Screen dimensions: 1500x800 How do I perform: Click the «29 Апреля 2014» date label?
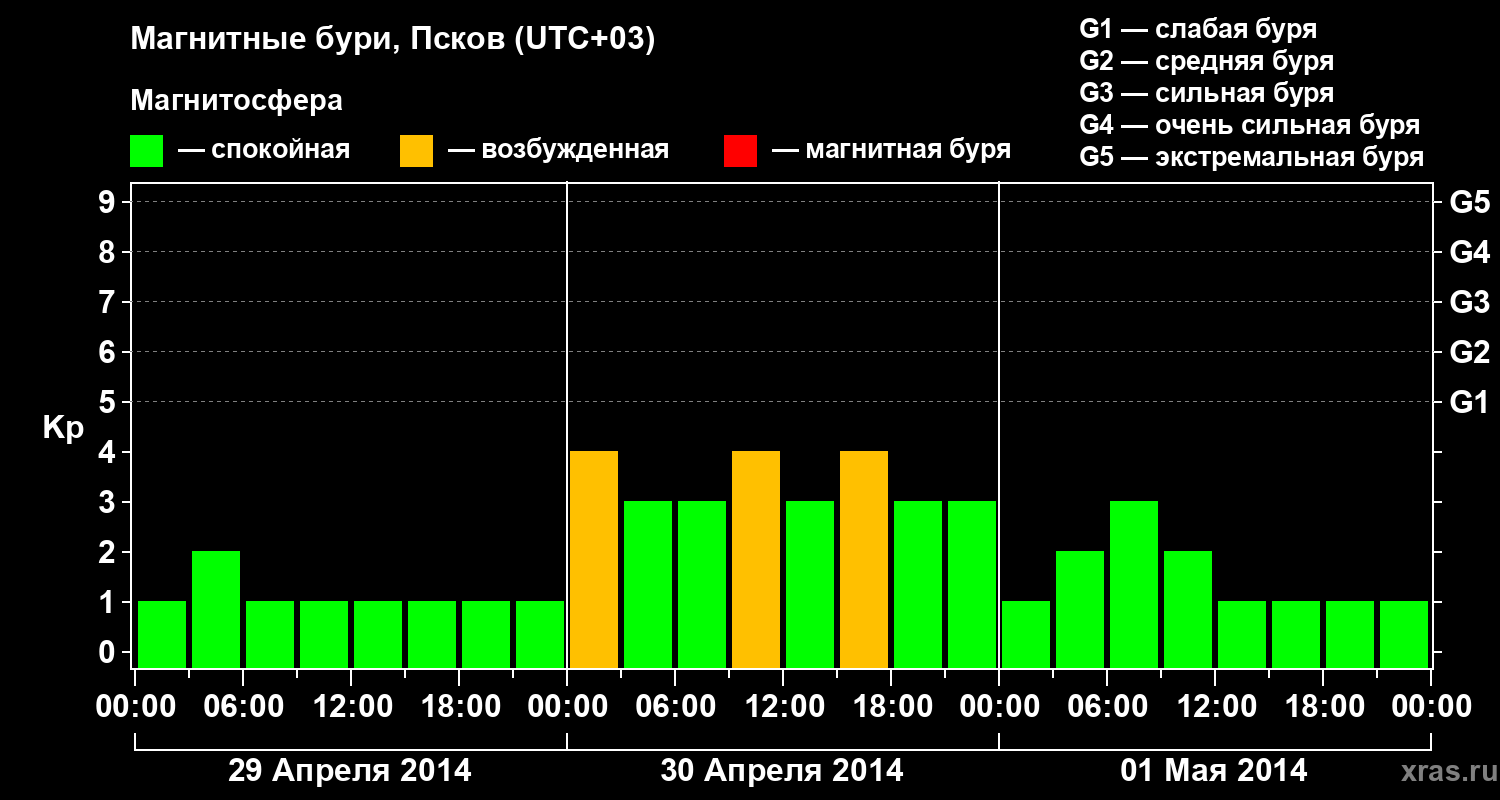tap(350, 770)
